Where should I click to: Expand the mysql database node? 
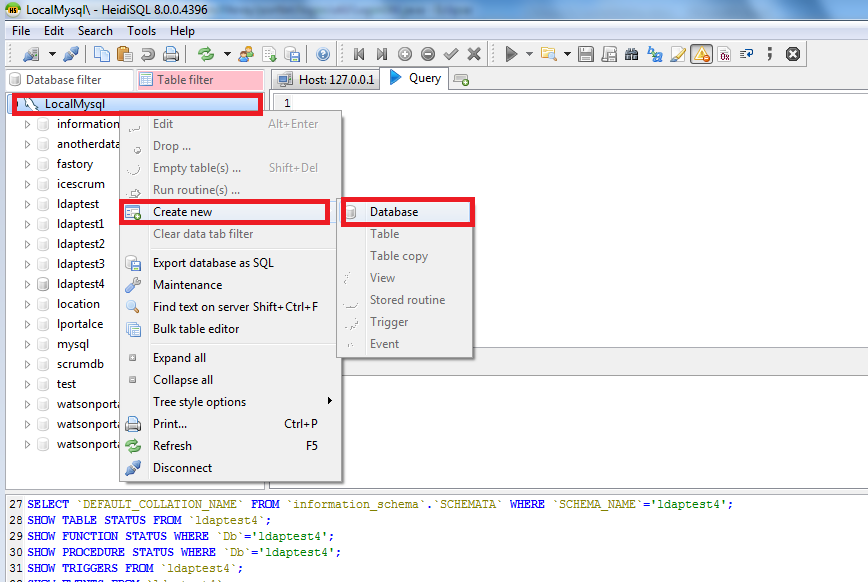pos(27,344)
